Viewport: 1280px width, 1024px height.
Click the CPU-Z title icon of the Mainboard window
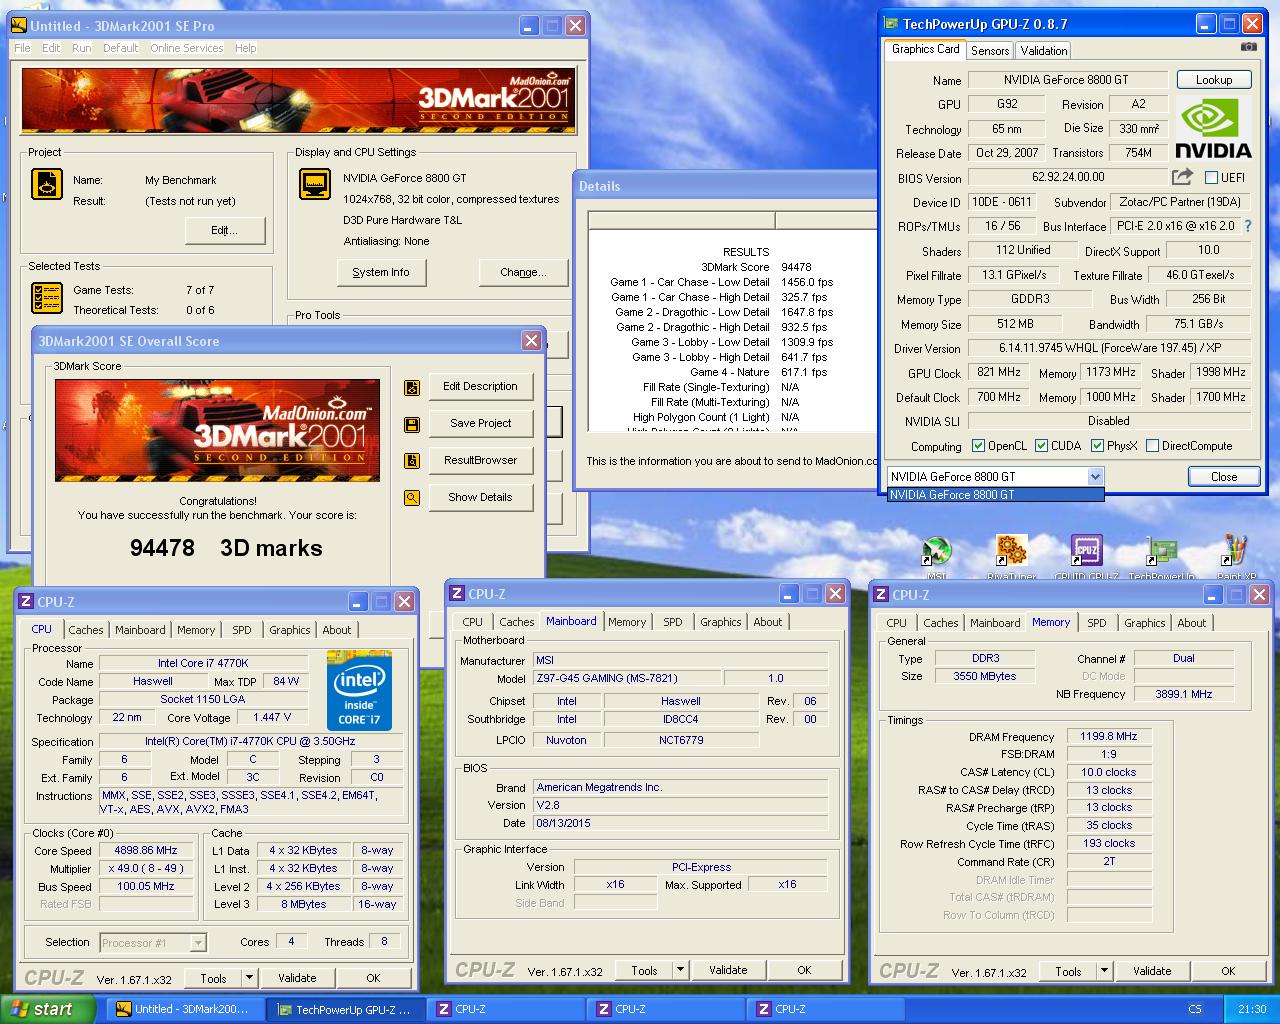pos(458,594)
